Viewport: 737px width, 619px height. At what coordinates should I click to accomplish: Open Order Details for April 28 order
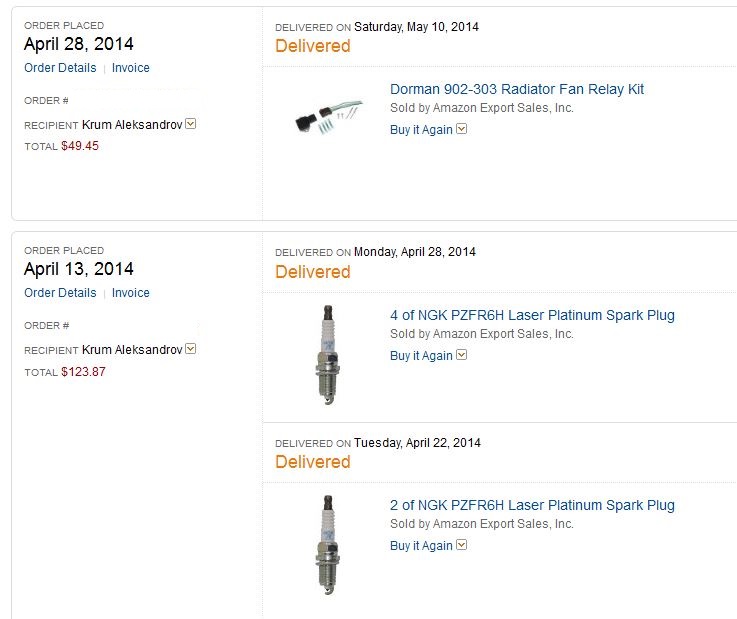(60, 68)
